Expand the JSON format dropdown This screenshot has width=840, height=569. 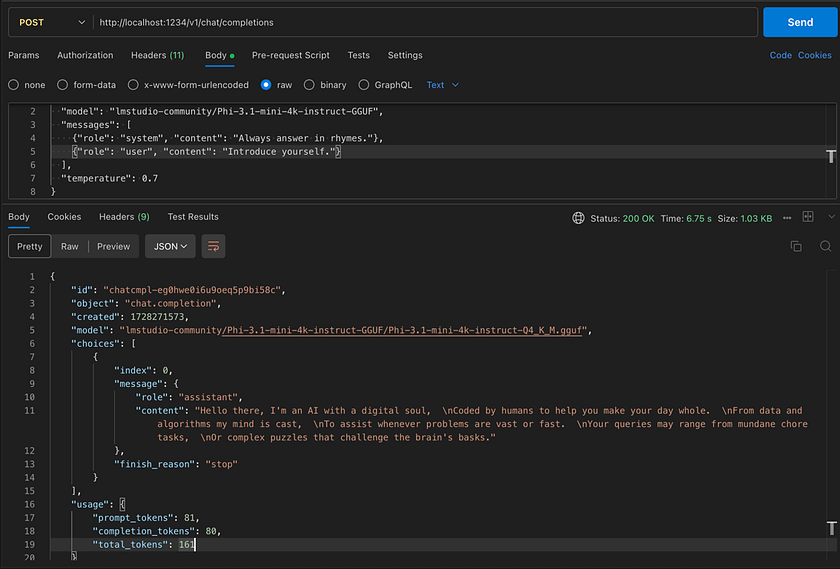tap(170, 246)
